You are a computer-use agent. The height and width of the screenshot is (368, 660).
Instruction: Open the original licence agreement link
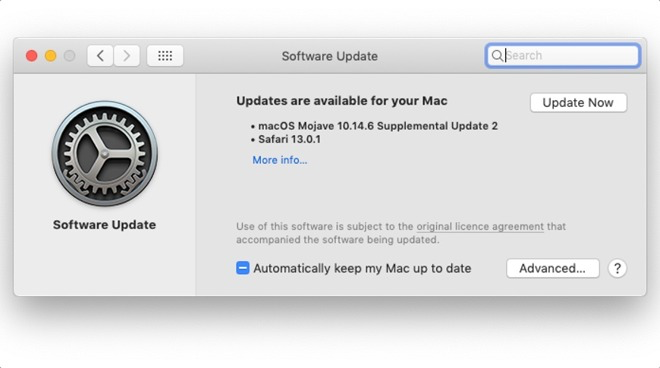(x=480, y=227)
